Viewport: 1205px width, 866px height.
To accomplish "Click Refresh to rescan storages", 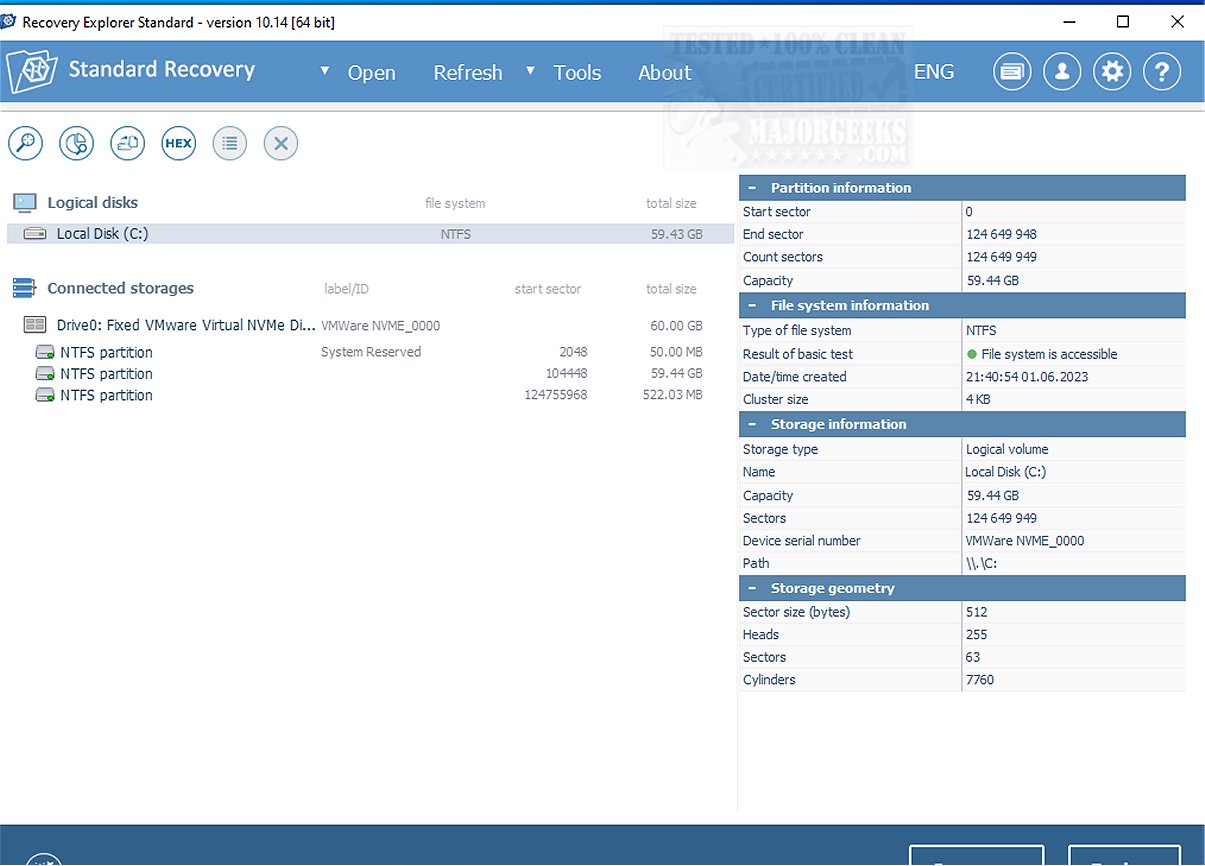I will (x=467, y=71).
